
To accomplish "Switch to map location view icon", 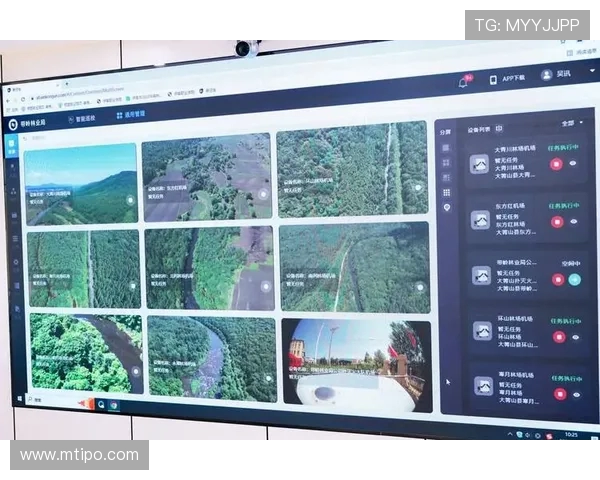I will point(446,207).
